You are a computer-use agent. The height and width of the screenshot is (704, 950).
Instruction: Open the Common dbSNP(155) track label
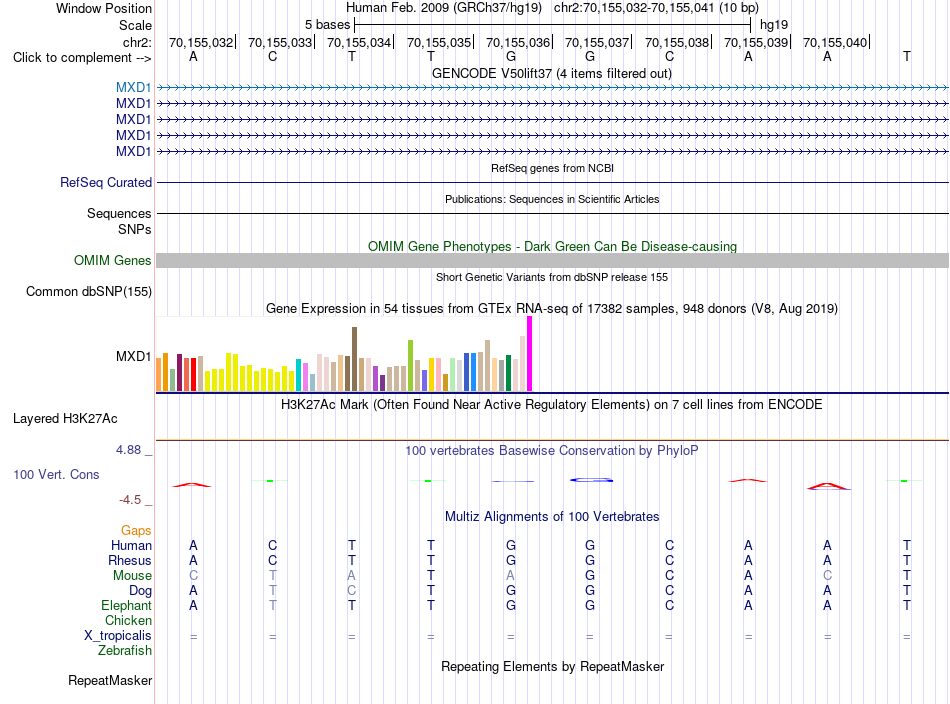click(x=89, y=291)
